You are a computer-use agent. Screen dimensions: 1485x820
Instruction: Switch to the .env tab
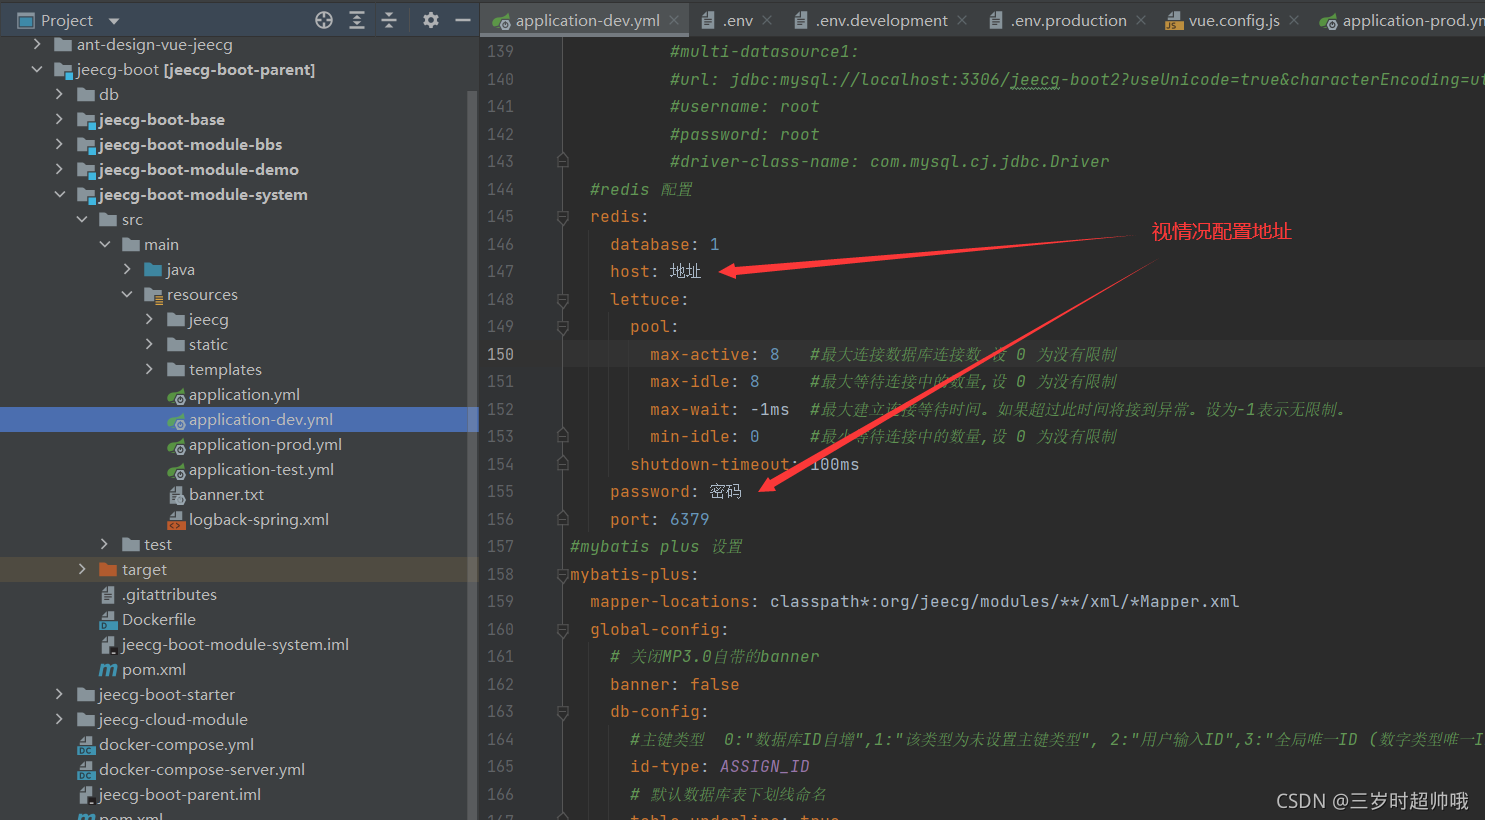[x=737, y=20]
